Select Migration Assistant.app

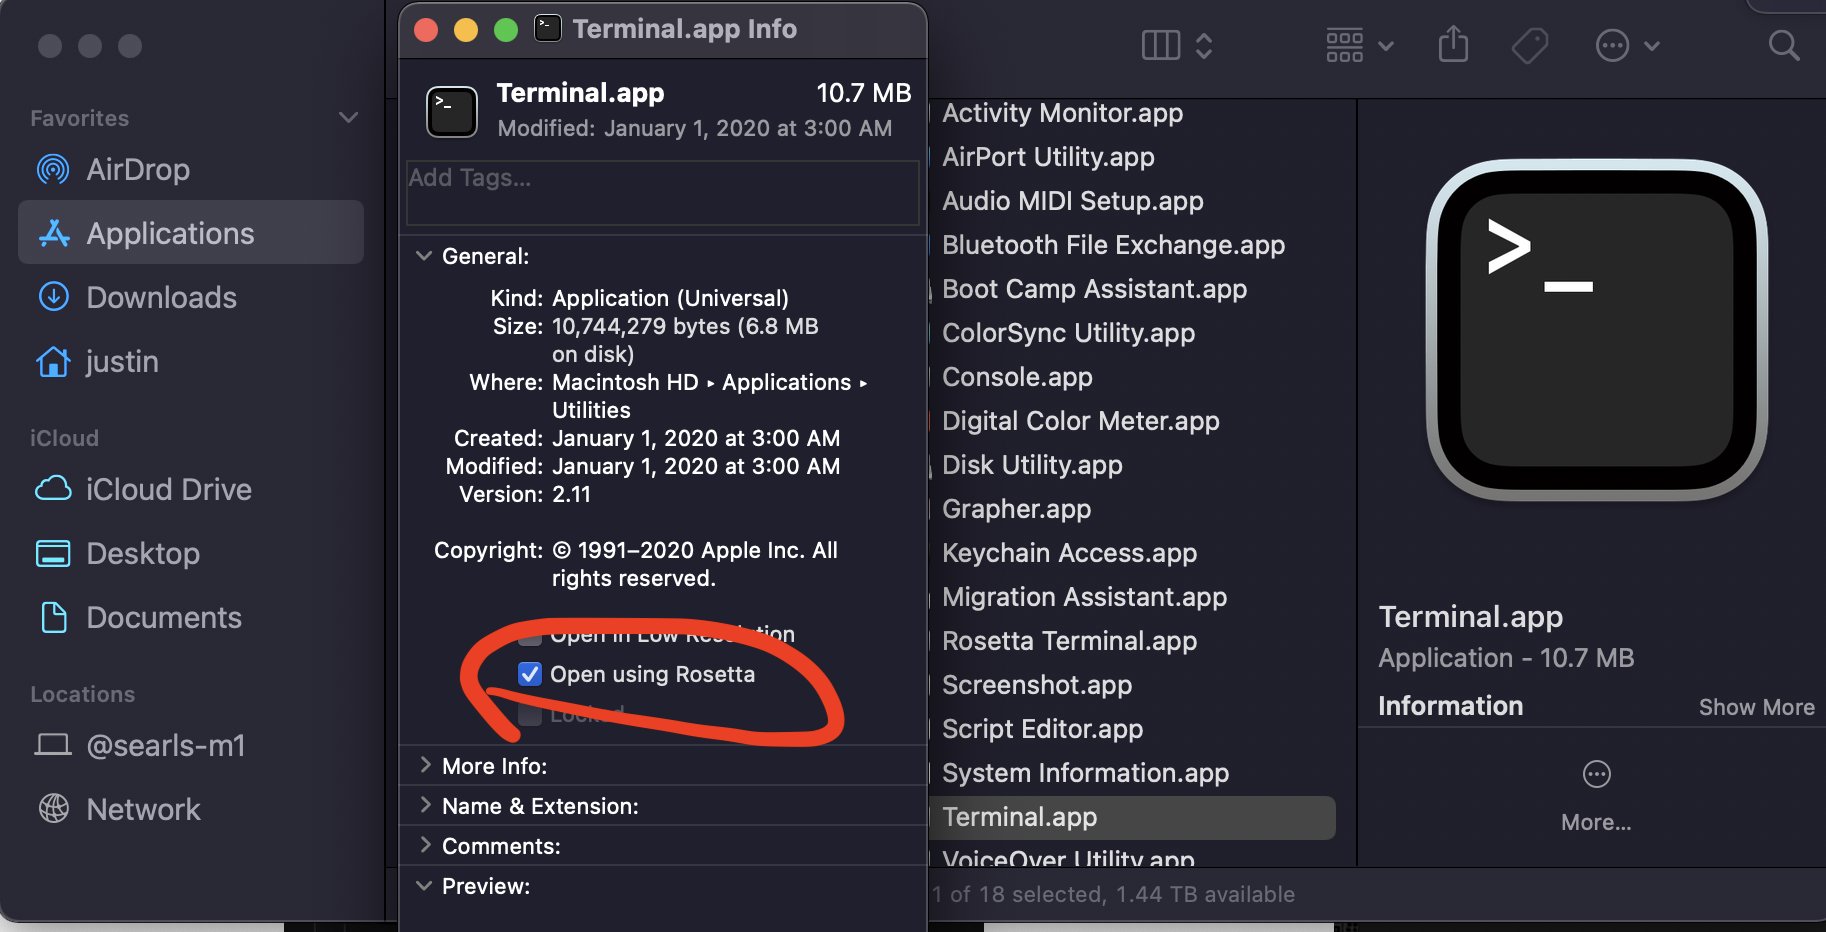tap(1084, 597)
